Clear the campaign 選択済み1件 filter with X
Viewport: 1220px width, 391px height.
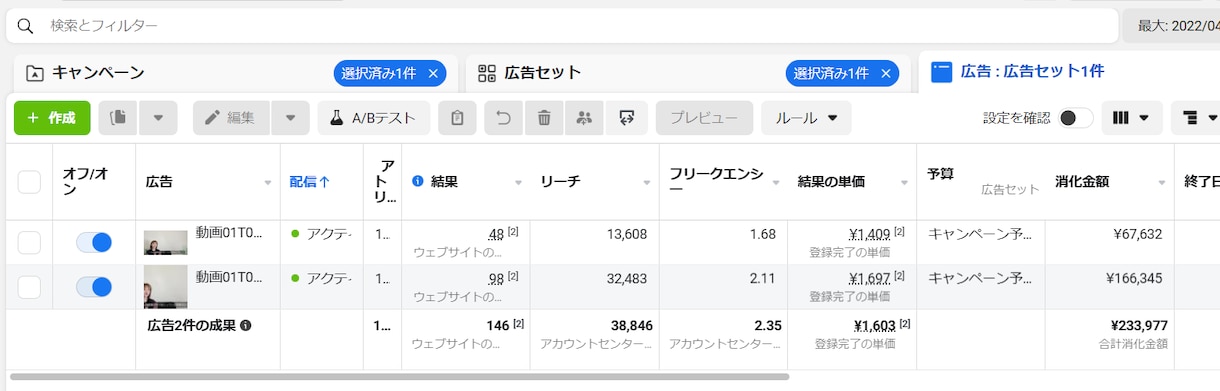coord(433,73)
